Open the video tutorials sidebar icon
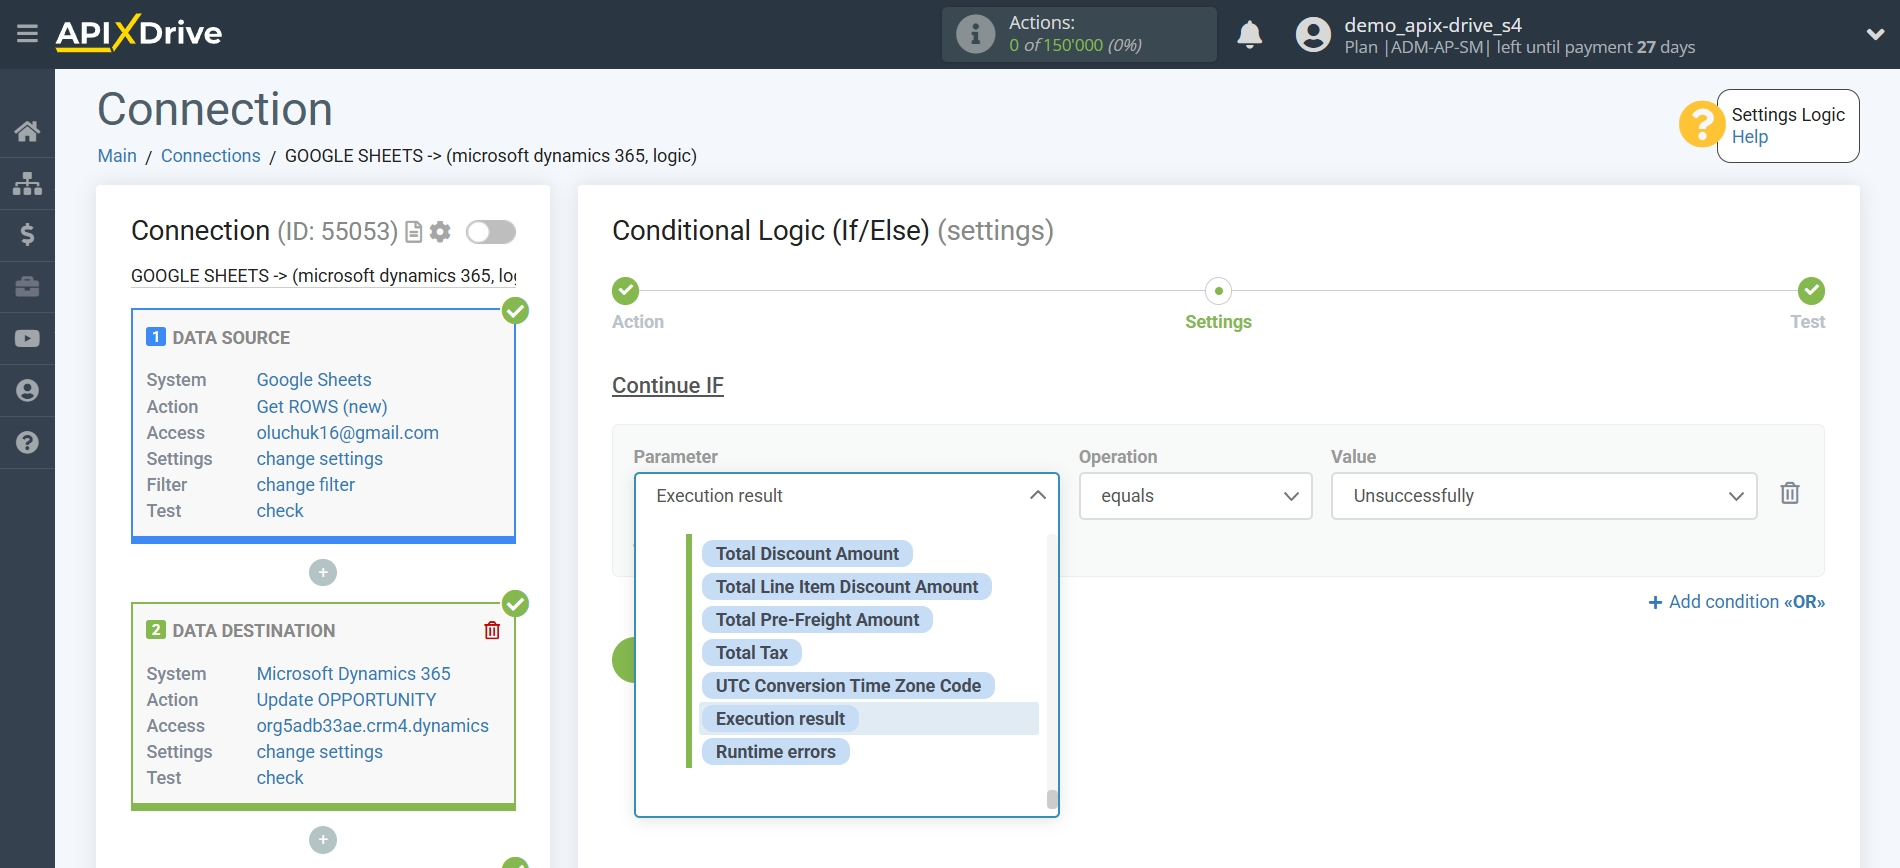Viewport: 1900px width, 868px height. pyautogui.click(x=27, y=339)
